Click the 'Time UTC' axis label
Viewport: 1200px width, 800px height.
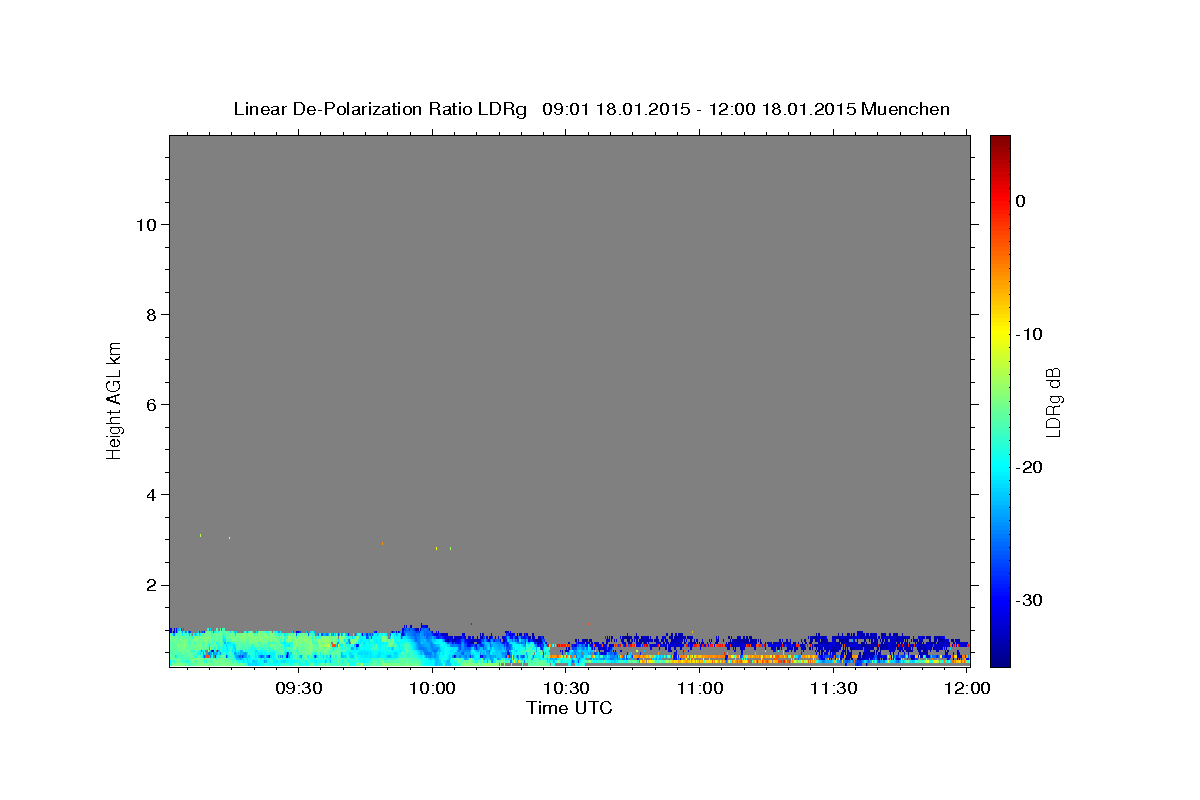coord(569,708)
